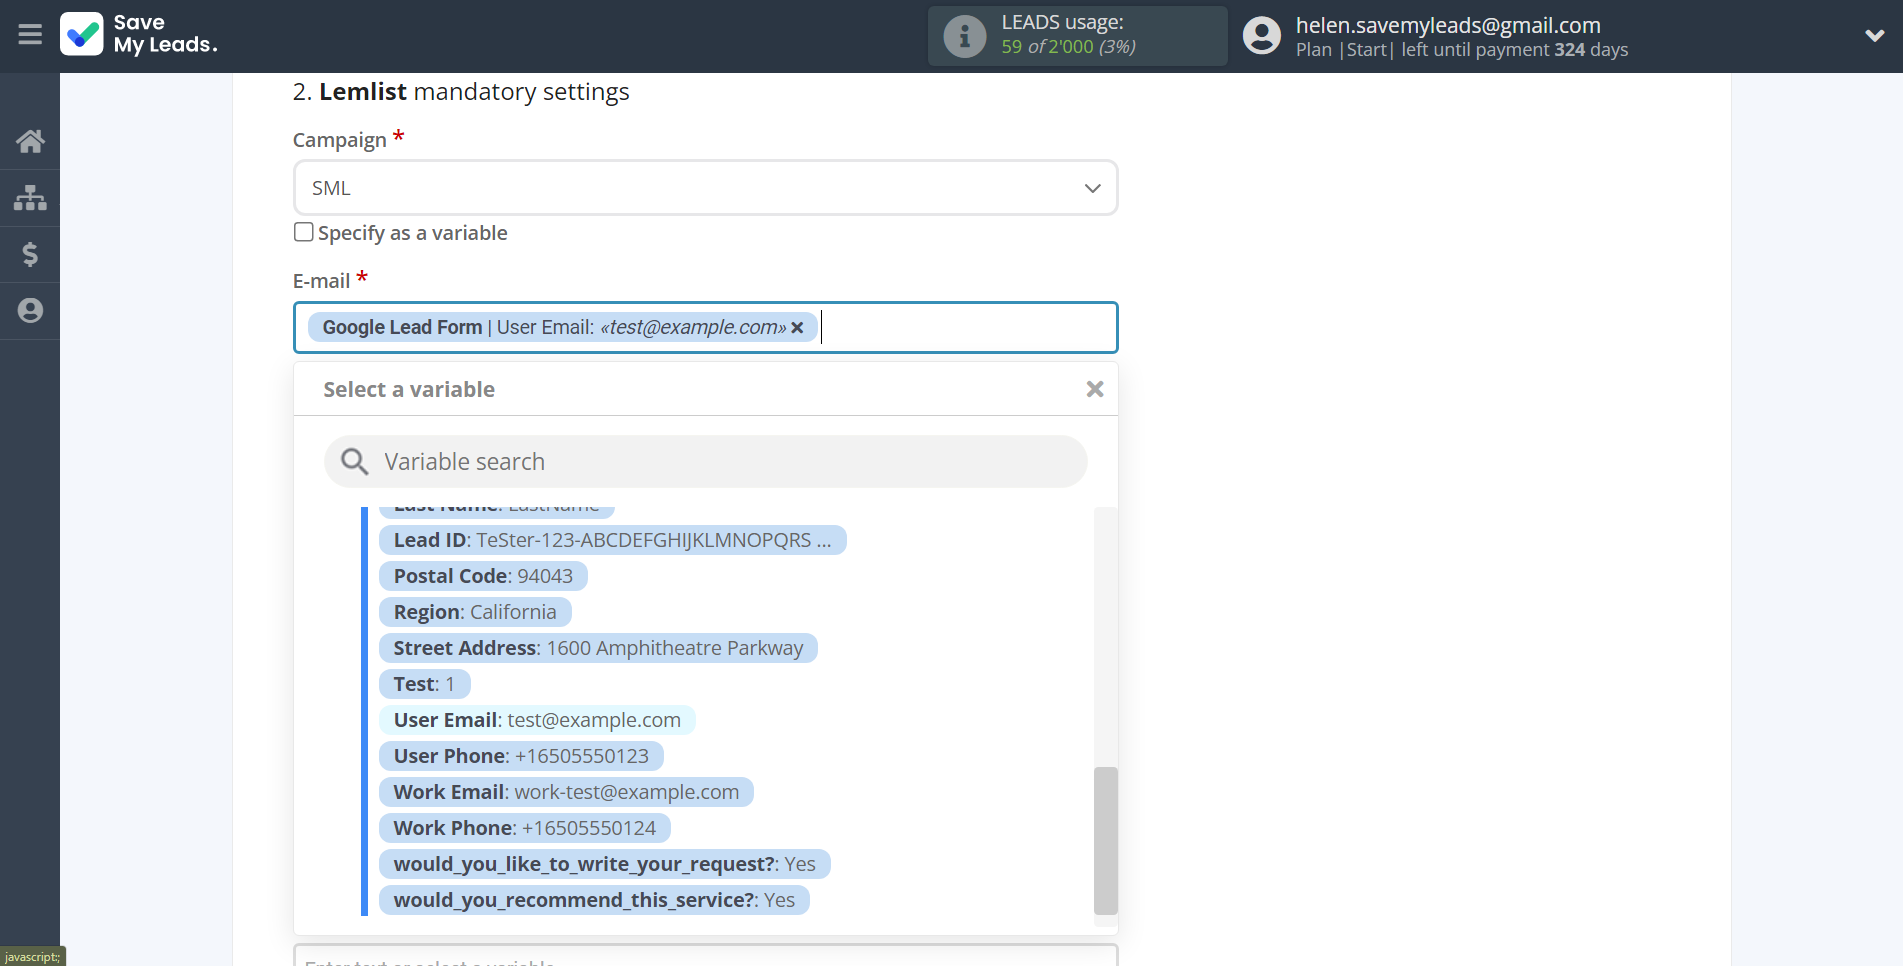The width and height of the screenshot is (1903, 966).
Task: Open the connections sitemap sidebar icon
Action: coord(30,197)
